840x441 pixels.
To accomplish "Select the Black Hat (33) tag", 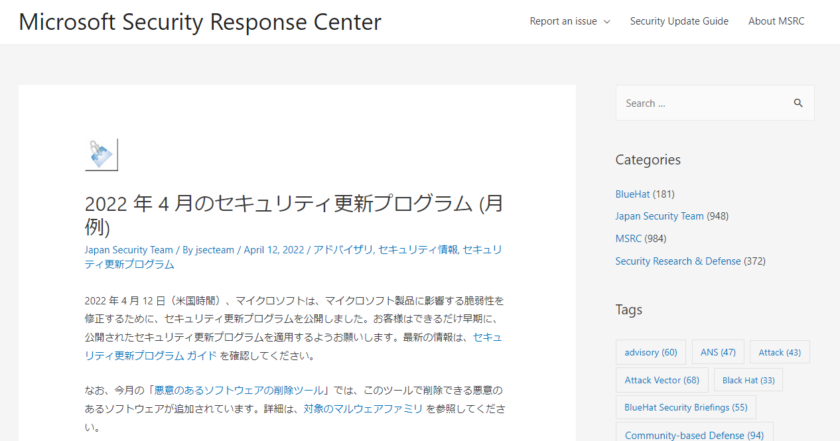I will click(x=748, y=380).
